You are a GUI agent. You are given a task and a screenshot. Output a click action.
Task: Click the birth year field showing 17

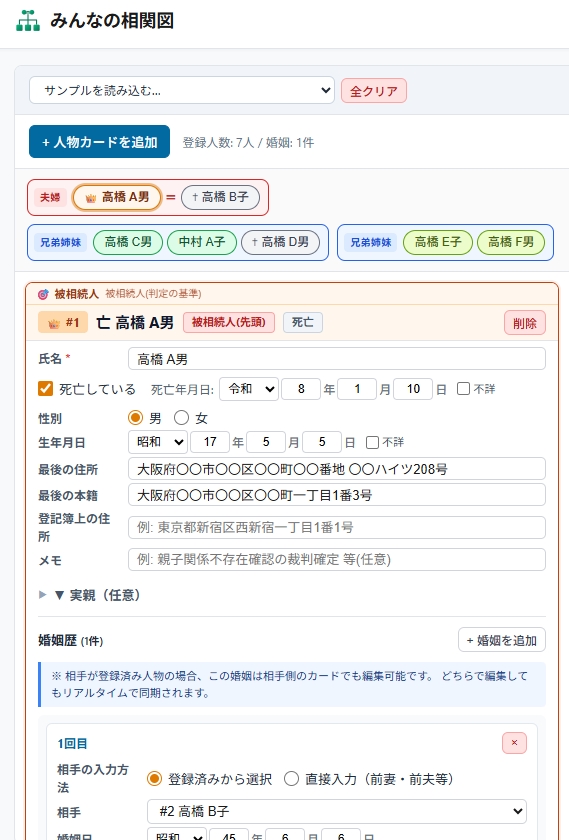coord(210,442)
